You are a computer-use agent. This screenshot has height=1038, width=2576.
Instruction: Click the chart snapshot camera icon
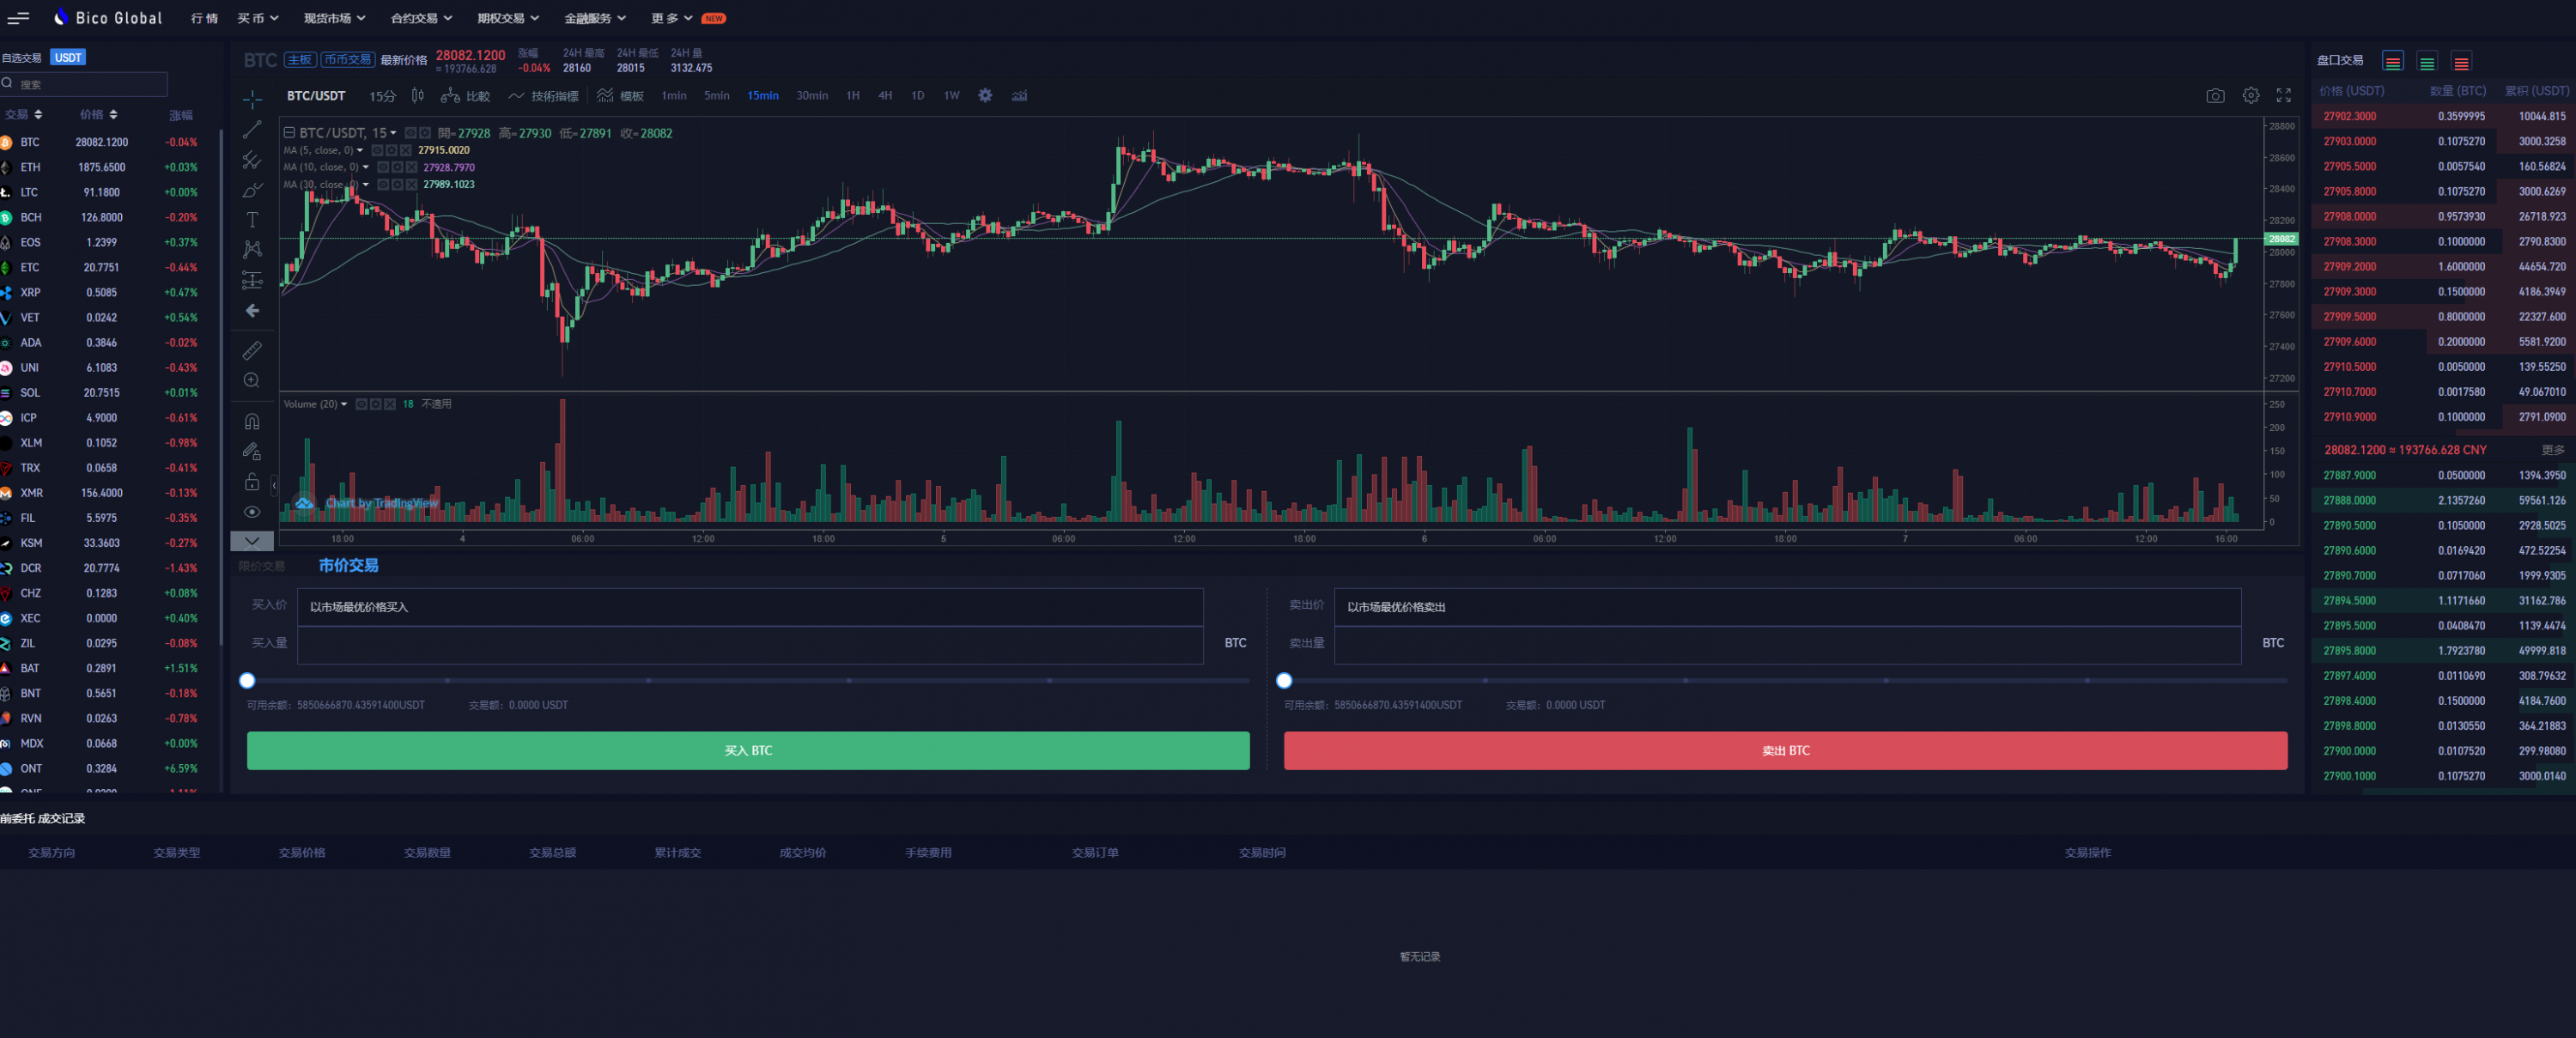click(x=2215, y=96)
